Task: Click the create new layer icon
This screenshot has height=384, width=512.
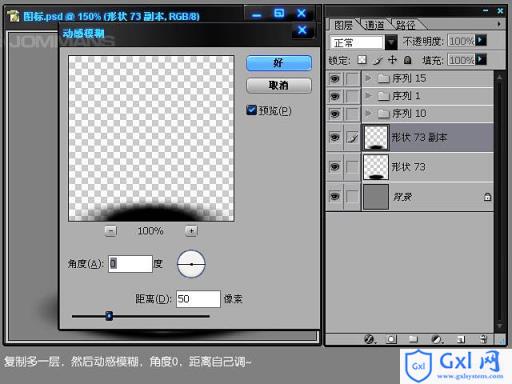Action: coord(461,339)
